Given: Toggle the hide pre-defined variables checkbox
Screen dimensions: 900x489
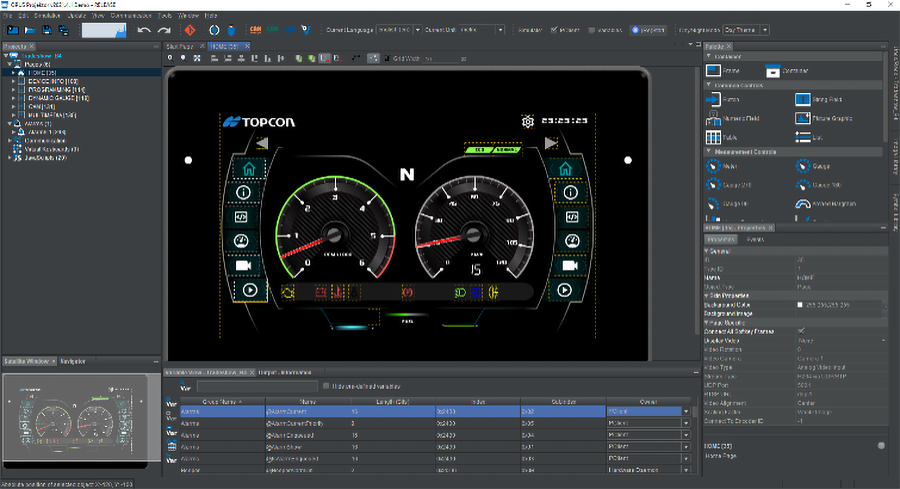Looking at the screenshot, I should tap(326, 386).
